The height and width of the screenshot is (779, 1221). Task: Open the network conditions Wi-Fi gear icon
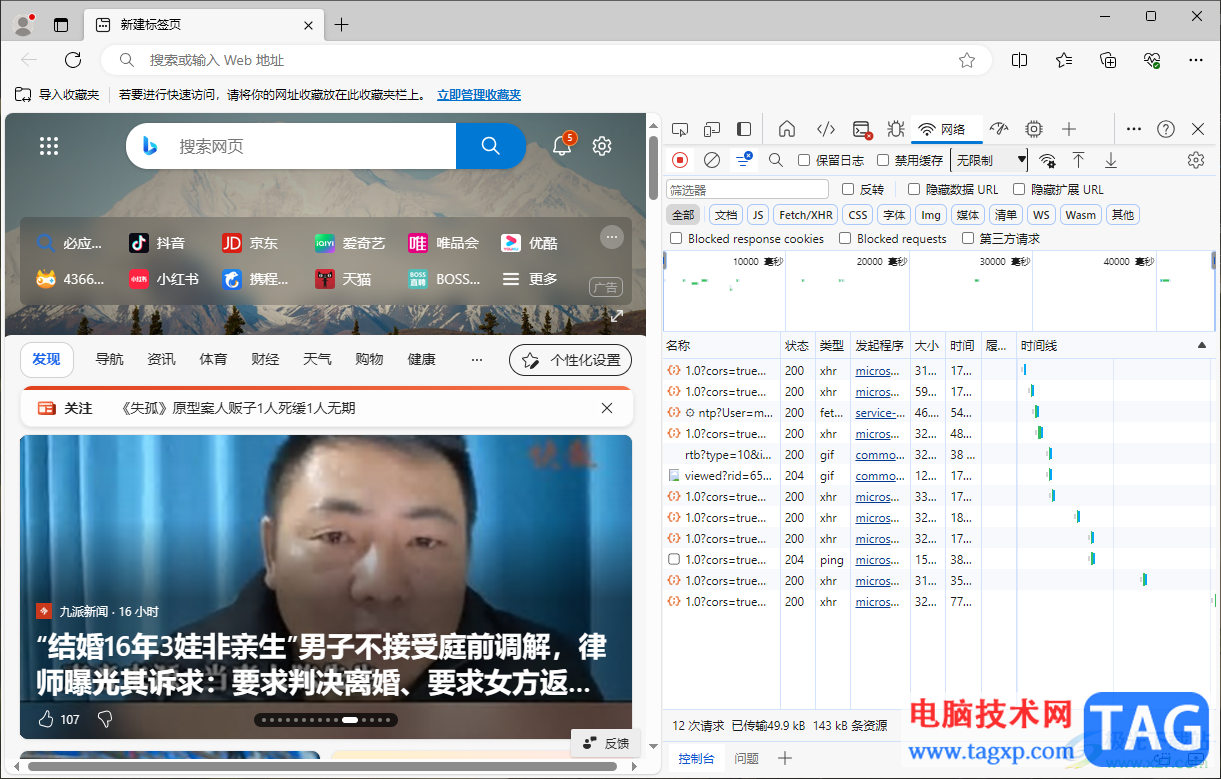pos(1047,160)
